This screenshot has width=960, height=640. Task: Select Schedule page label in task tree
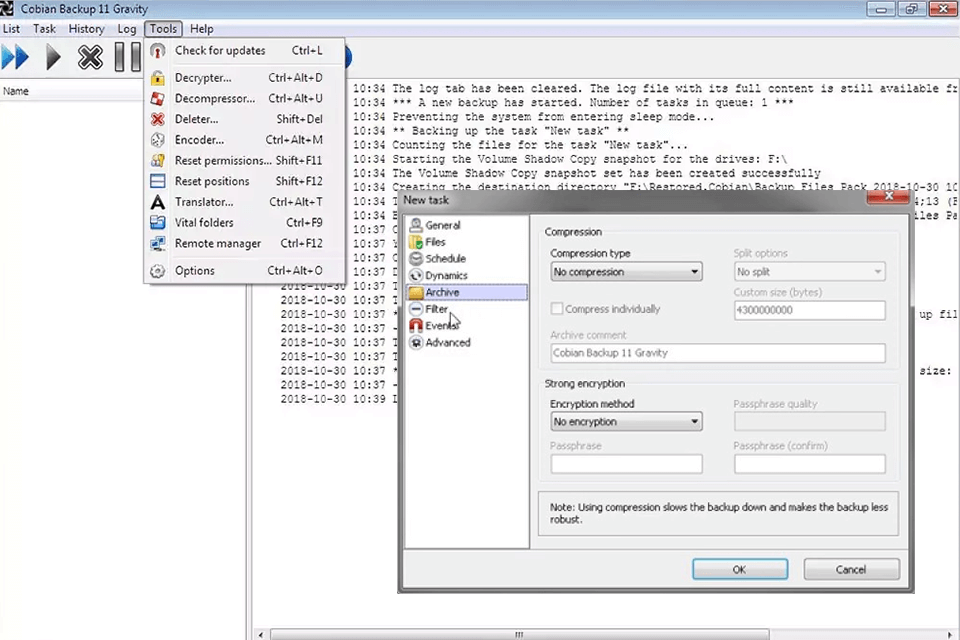[445, 258]
